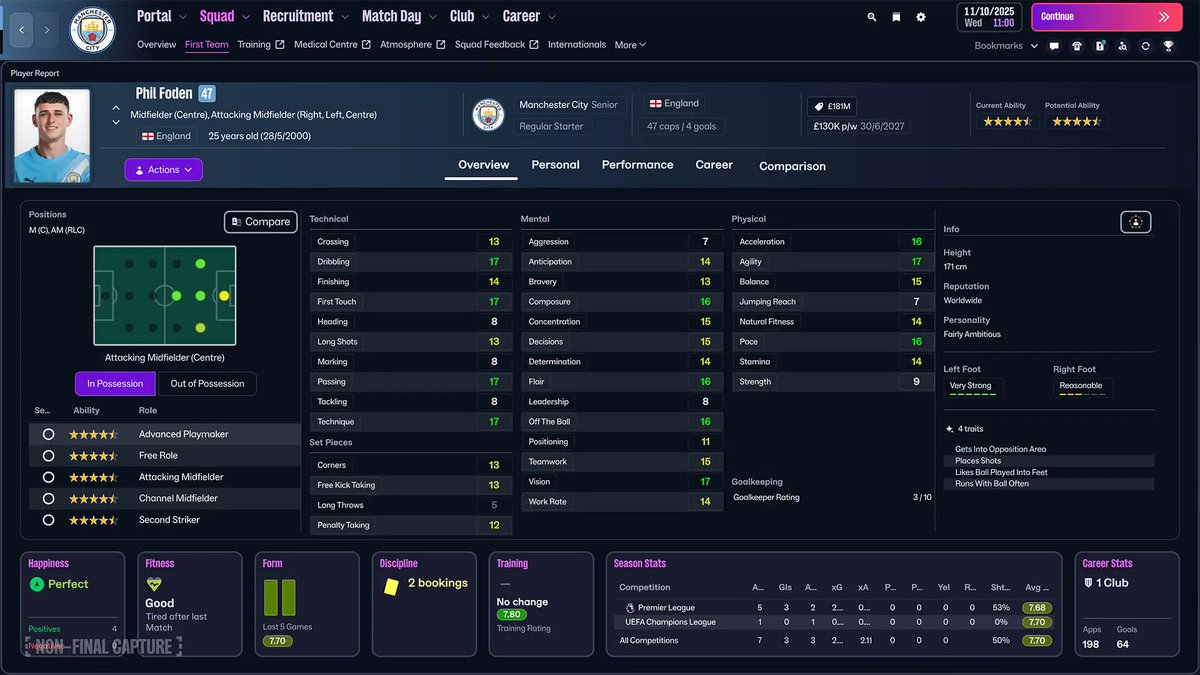The image size is (1200, 675).
Task: Click the Compare button
Action: pos(260,222)
